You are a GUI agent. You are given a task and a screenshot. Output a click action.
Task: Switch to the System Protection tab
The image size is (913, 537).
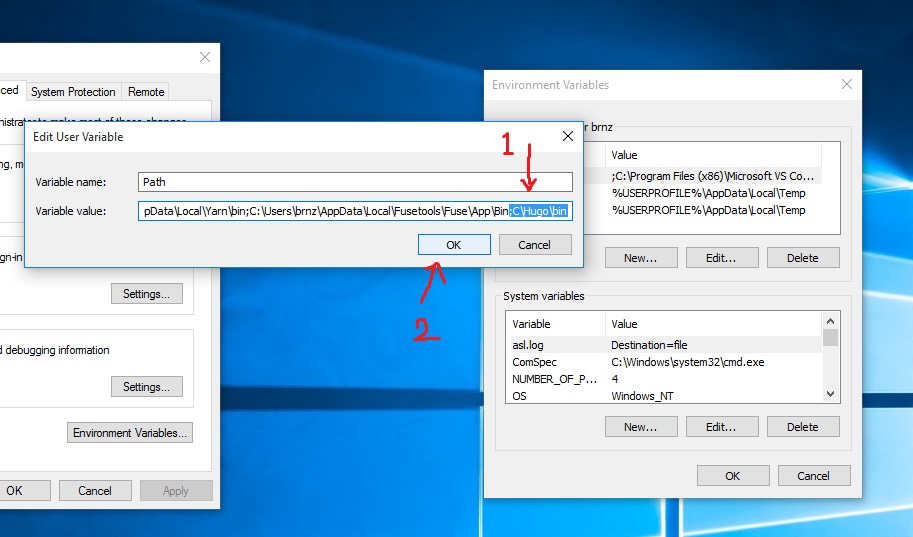coord(73,91)
